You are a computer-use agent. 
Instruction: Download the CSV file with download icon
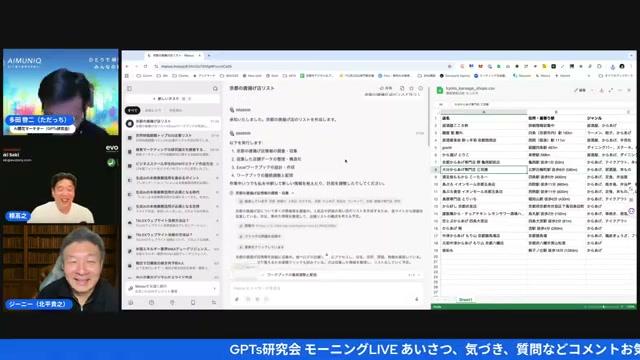click(601, 90)
